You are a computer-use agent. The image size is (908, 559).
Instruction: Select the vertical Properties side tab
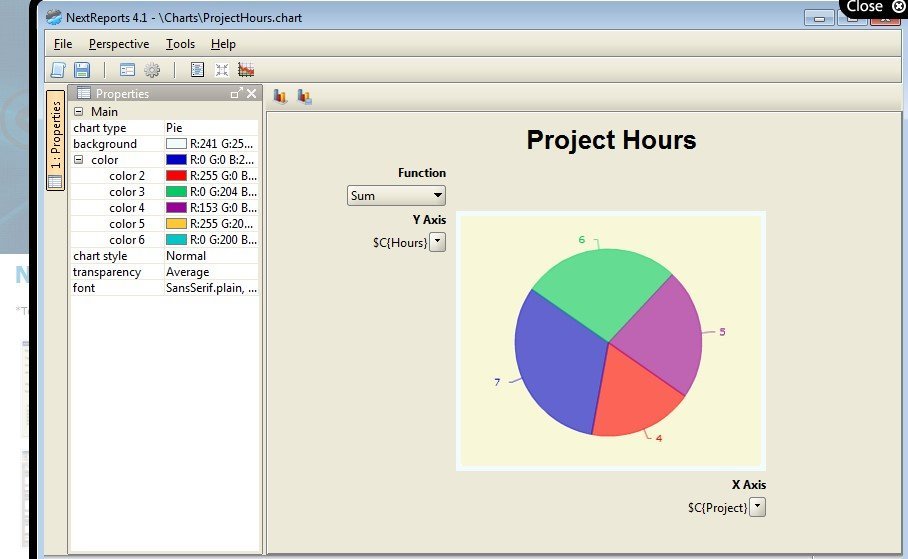click(55, 141)
